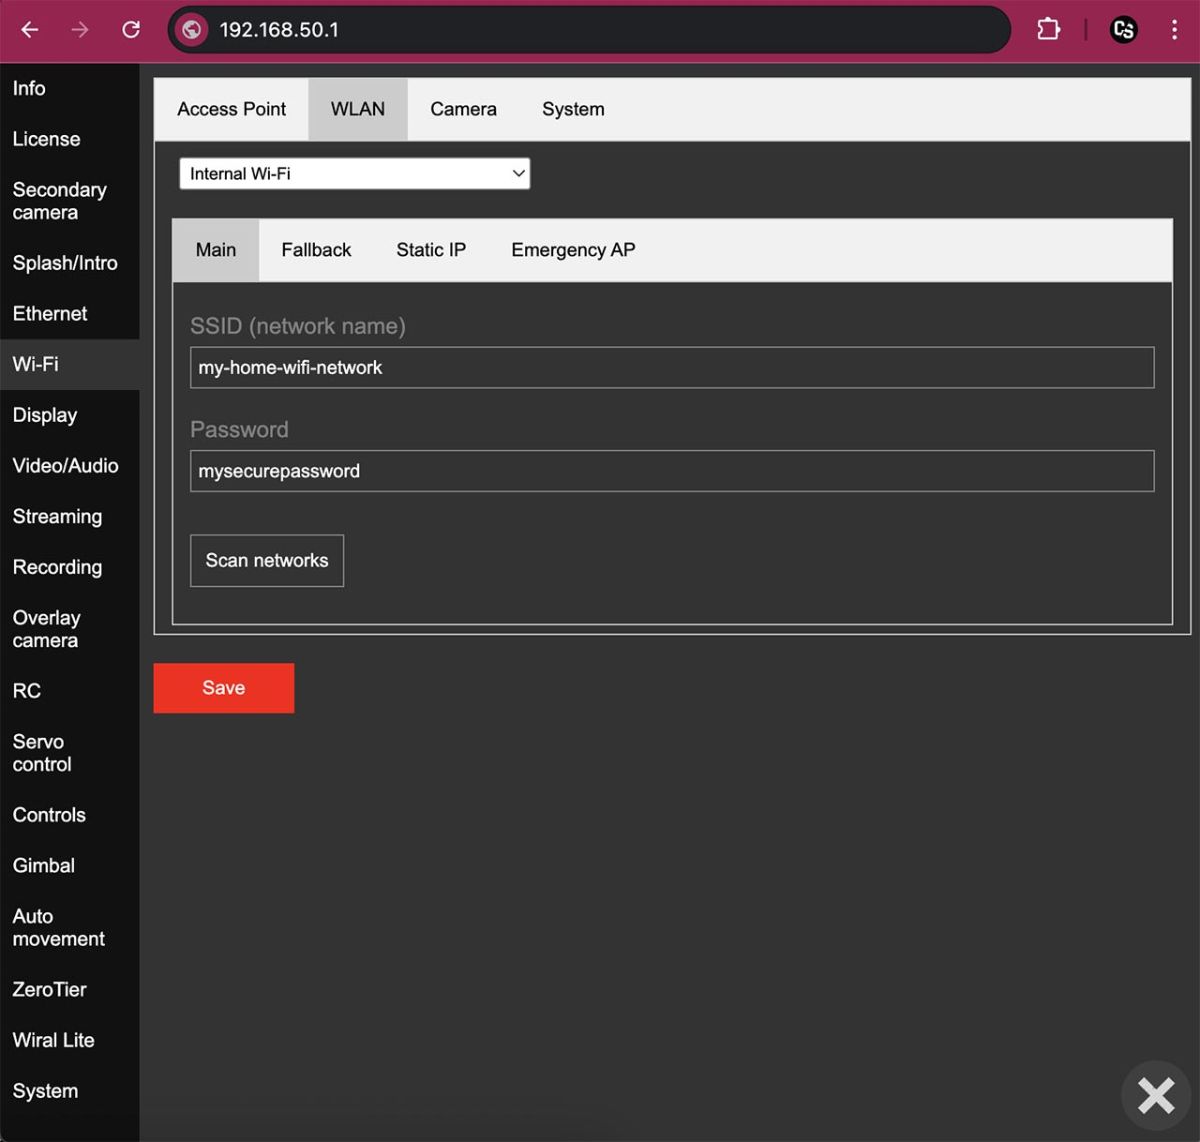The width and height of the screenshot is (1200, 1142).
Task: Switch to the Fallback tab
Action: coord(316,250)
